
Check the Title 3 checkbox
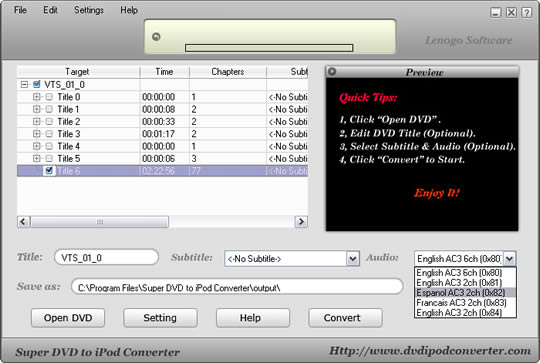[49, 134]
